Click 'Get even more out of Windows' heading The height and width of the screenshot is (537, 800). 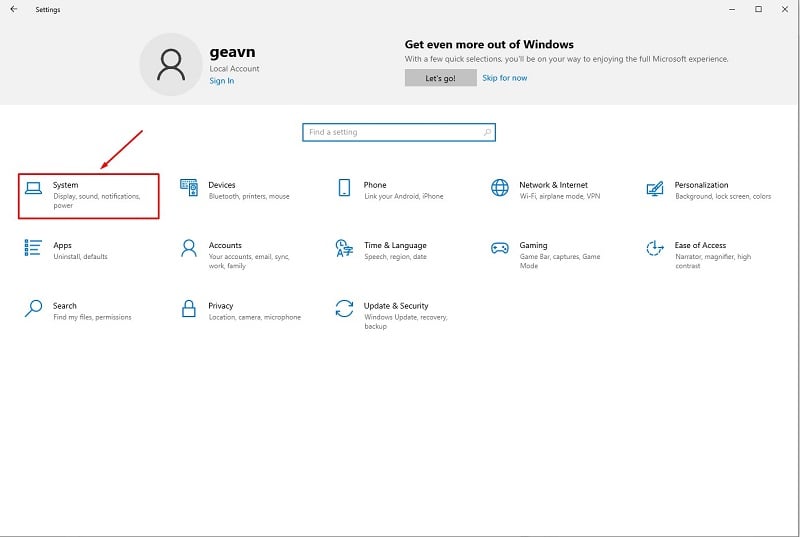(x=489, y=44)
